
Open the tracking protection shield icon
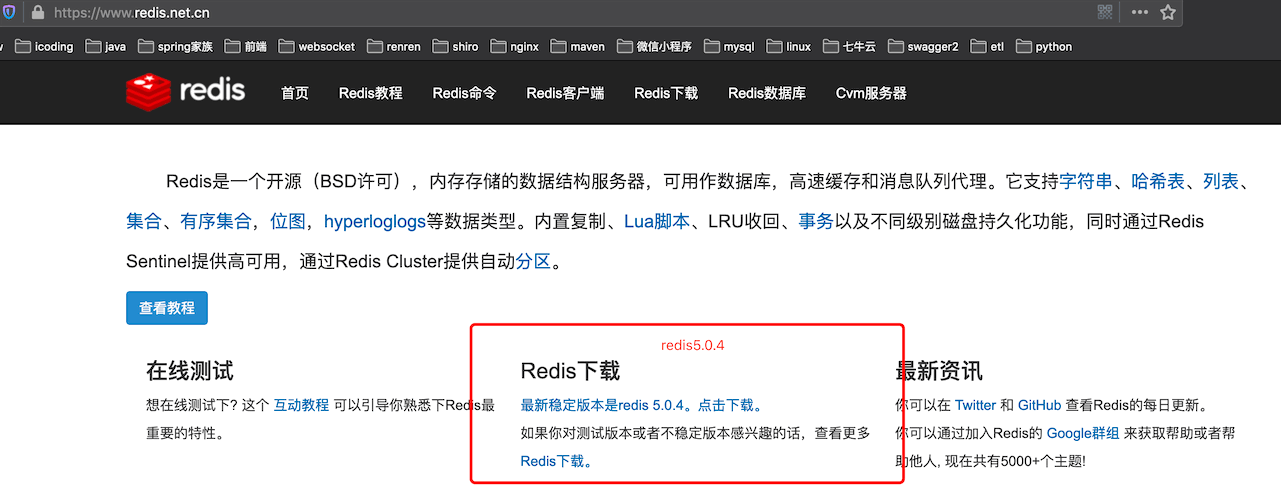click(x=10, y=13)
